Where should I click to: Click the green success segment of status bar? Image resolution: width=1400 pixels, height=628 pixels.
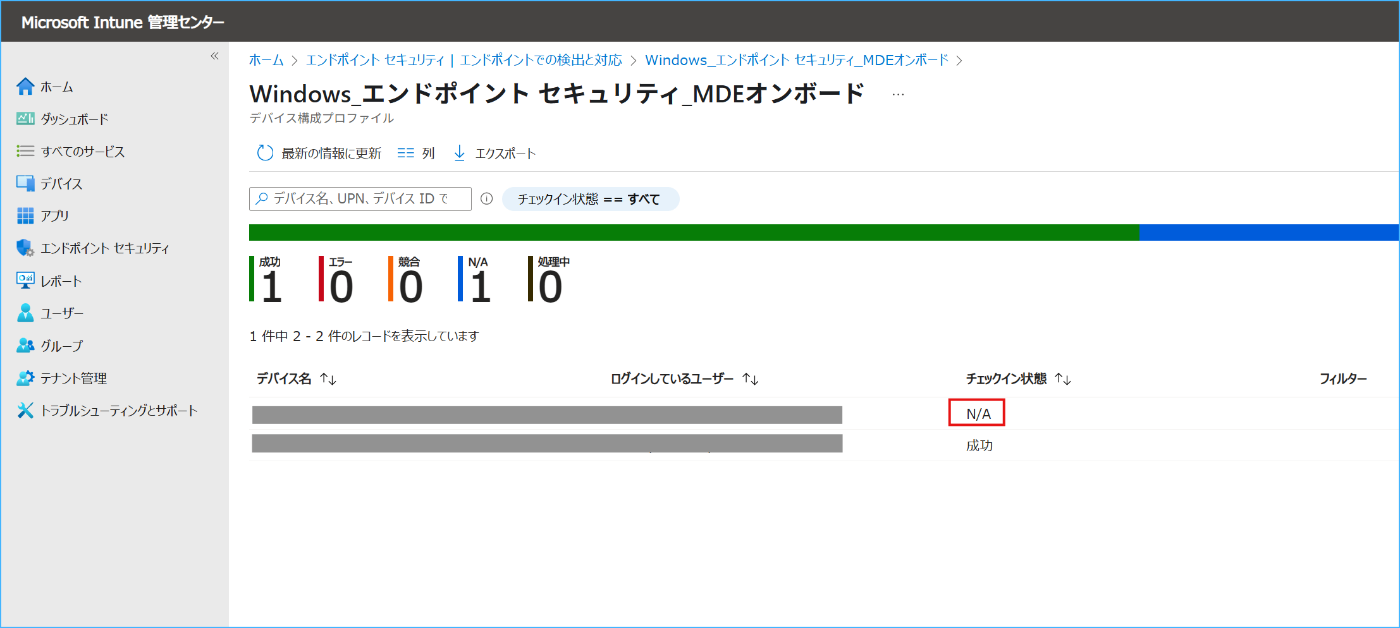[x=694, y=232]
